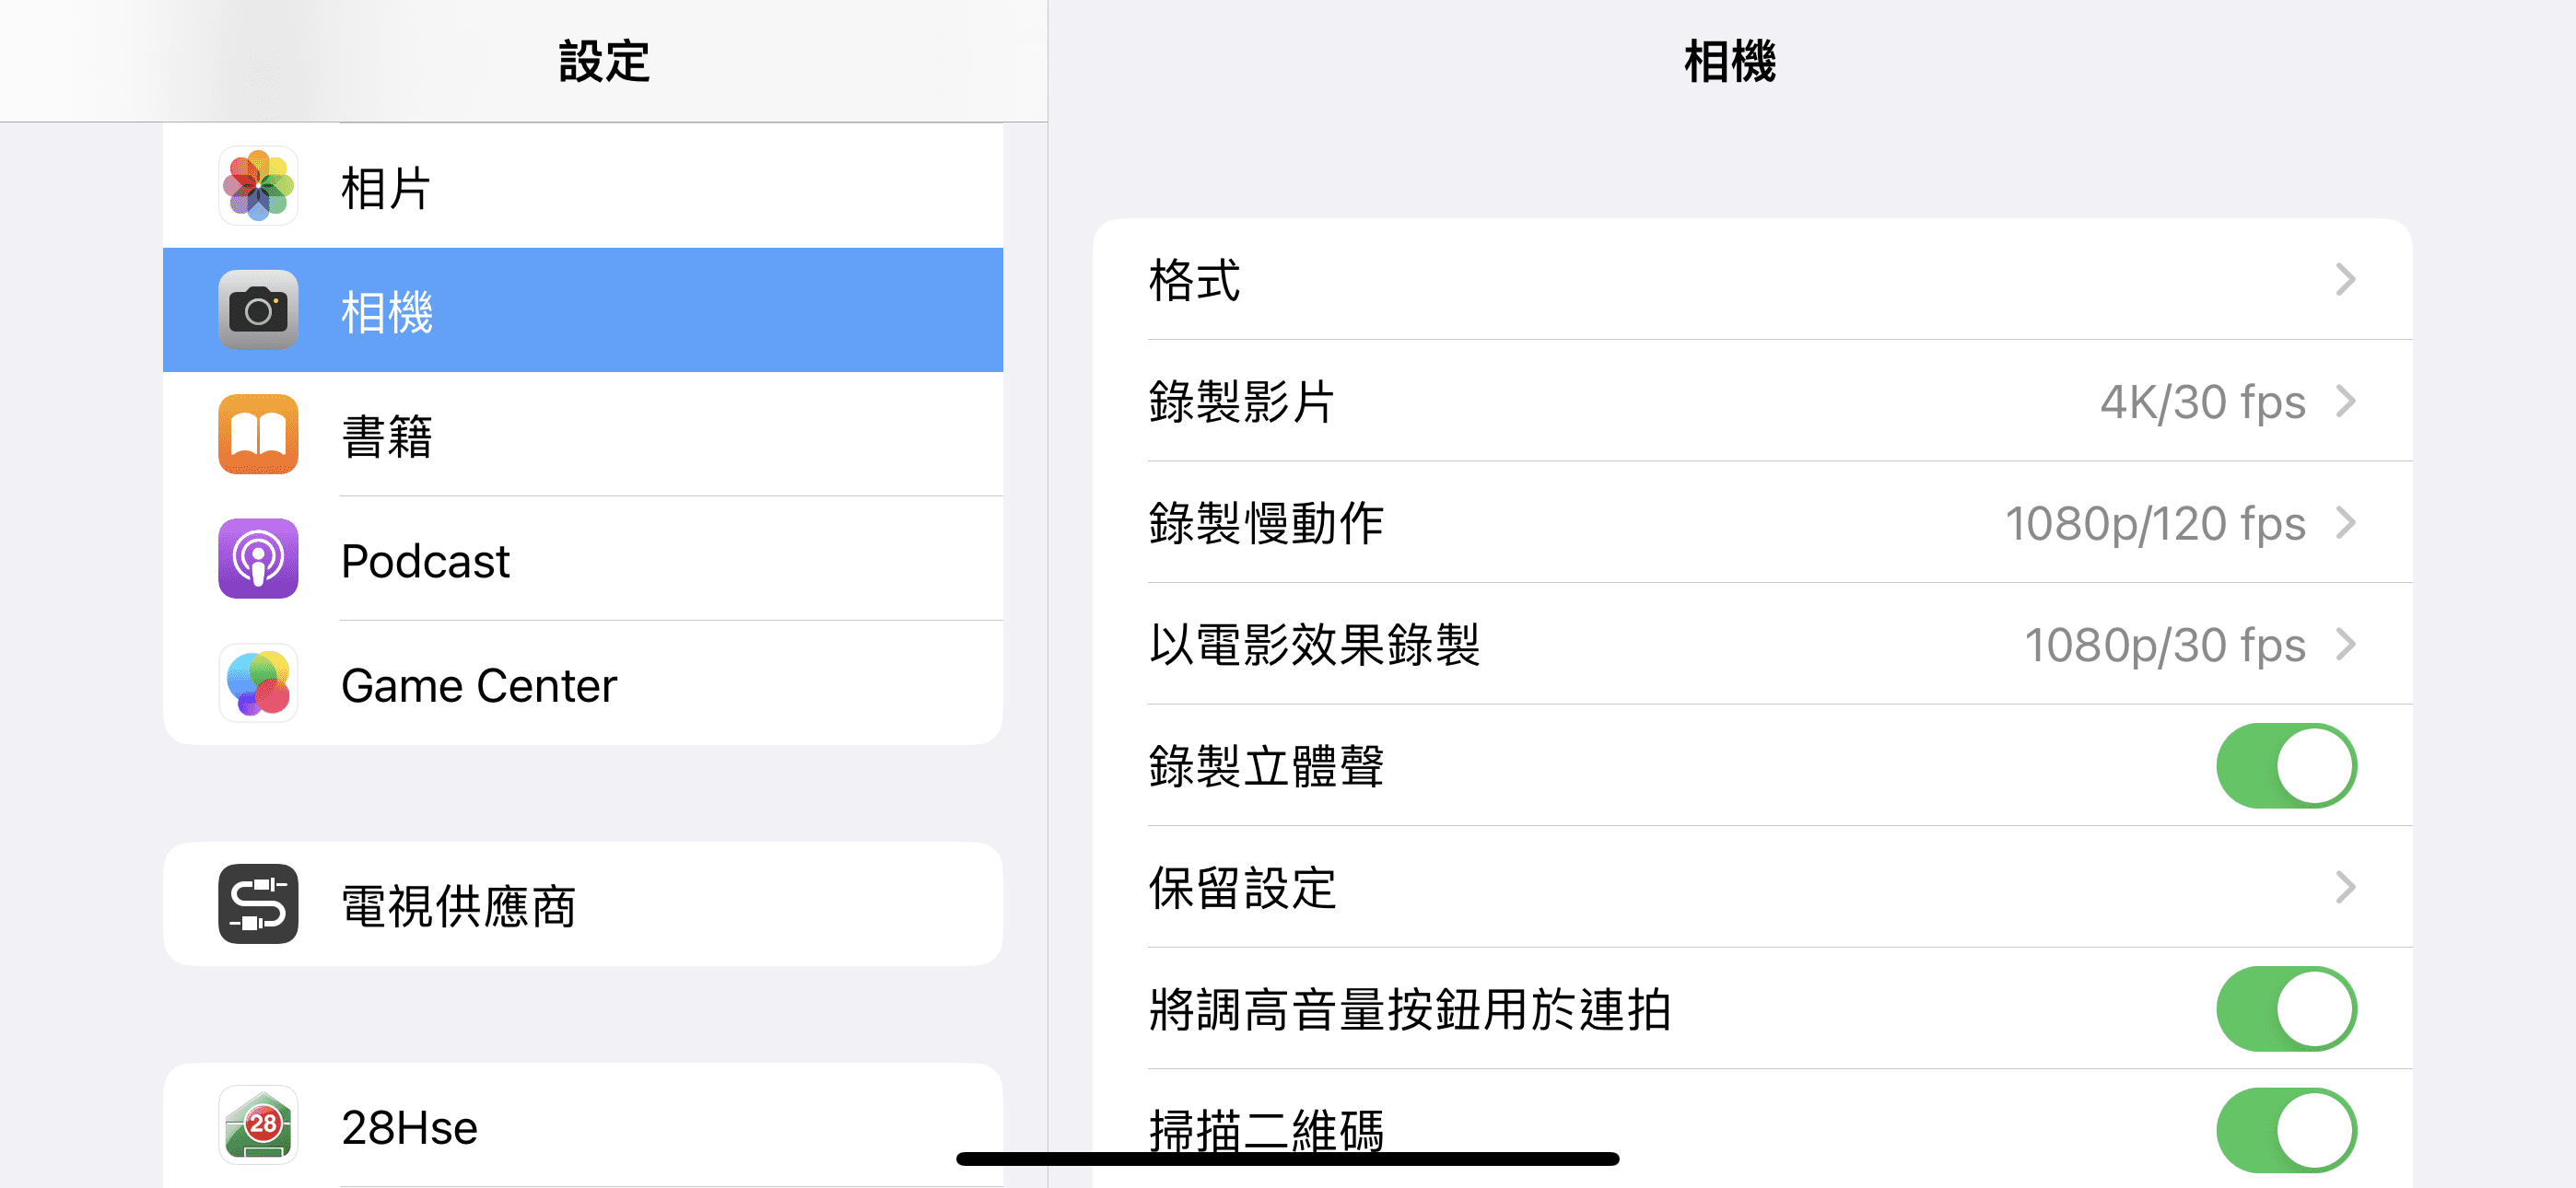The image size is (2576, 1188).
Task: Toggle the Record Stereo Sound switch (錄製立體聲)
Action: point(2286,766)
